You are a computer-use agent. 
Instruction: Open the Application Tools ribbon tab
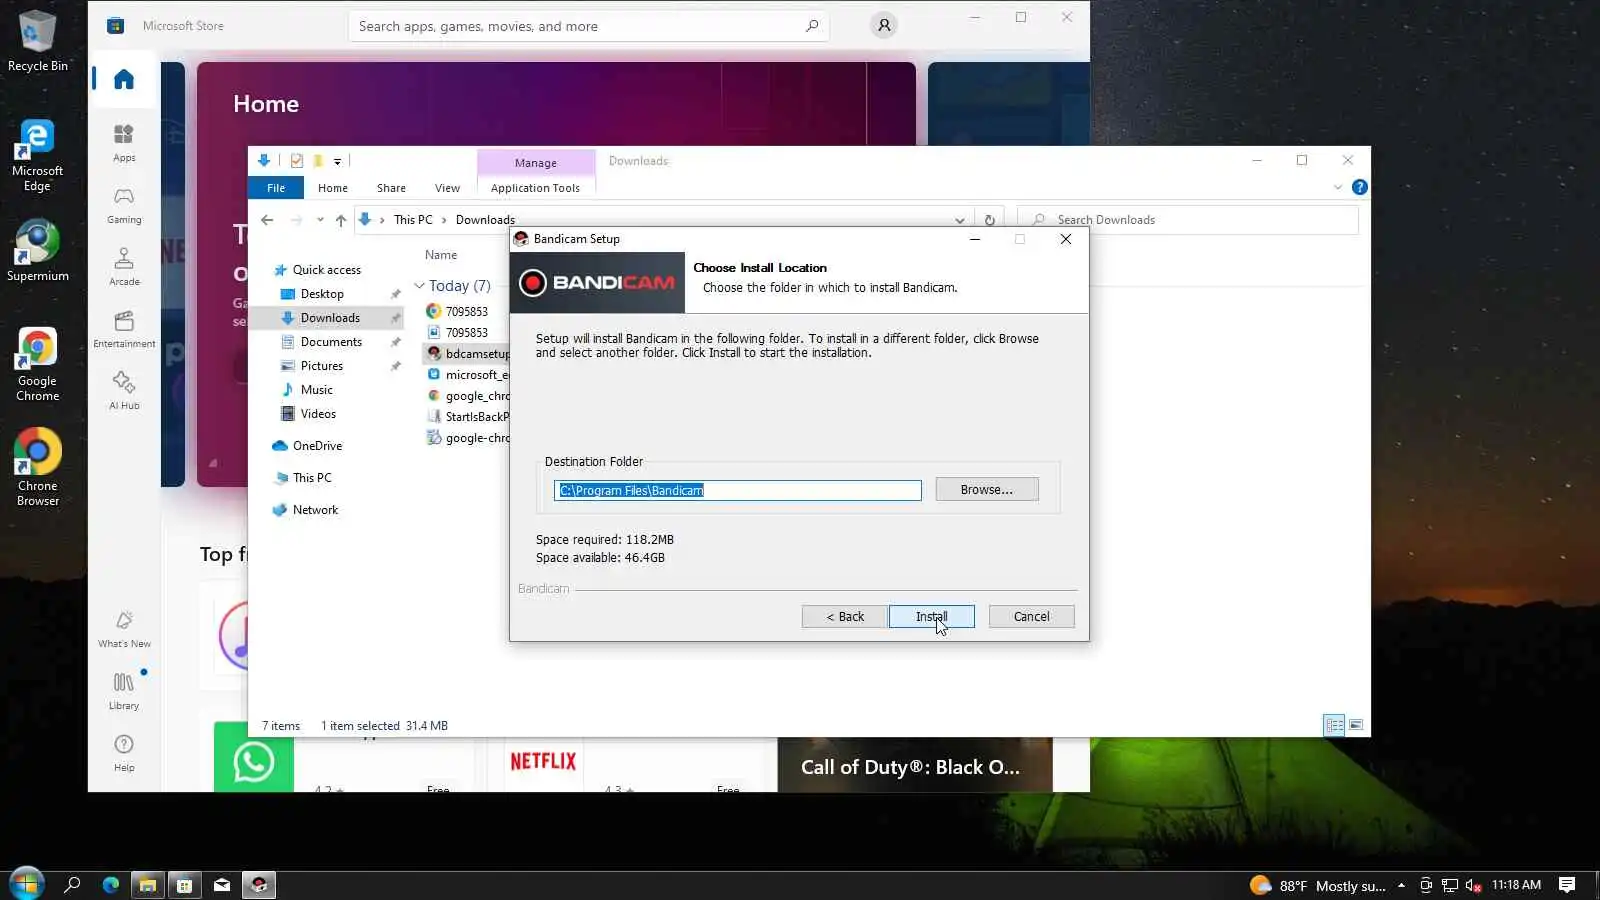click(x=536, y=188)
